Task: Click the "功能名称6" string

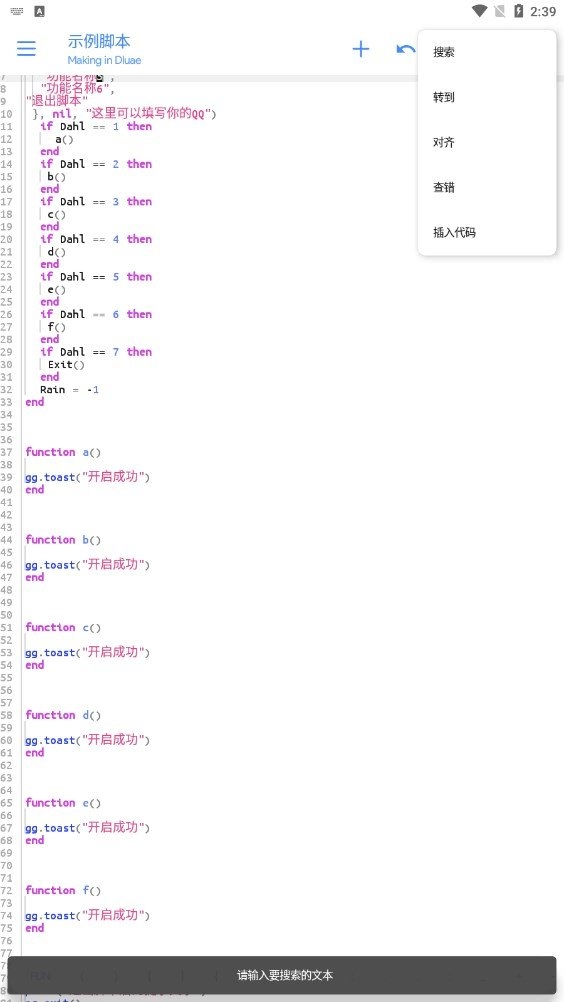Action: [75, 88]
